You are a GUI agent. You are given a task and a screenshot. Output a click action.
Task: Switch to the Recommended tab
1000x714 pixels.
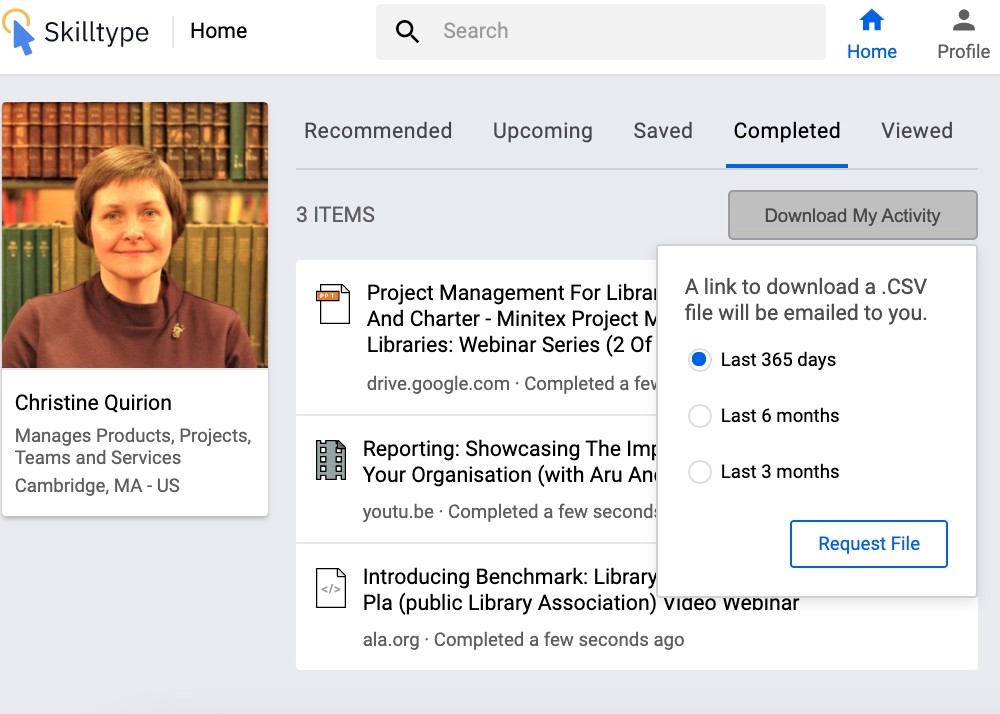(378, 131)
